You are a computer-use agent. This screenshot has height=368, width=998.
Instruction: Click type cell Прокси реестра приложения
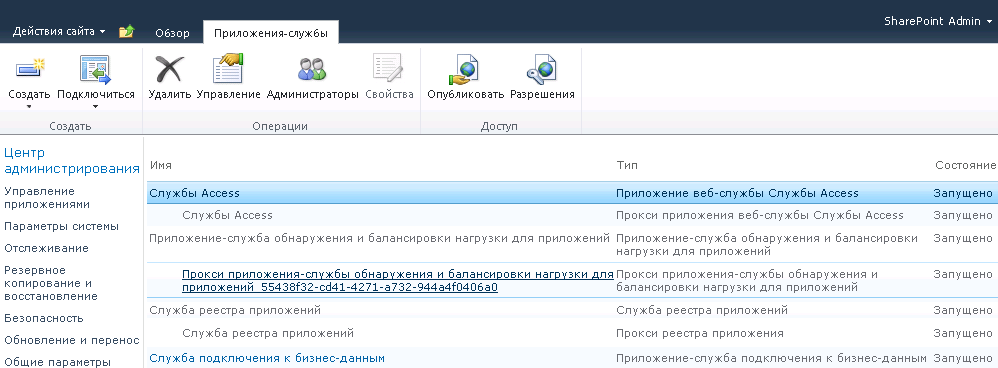700,333
